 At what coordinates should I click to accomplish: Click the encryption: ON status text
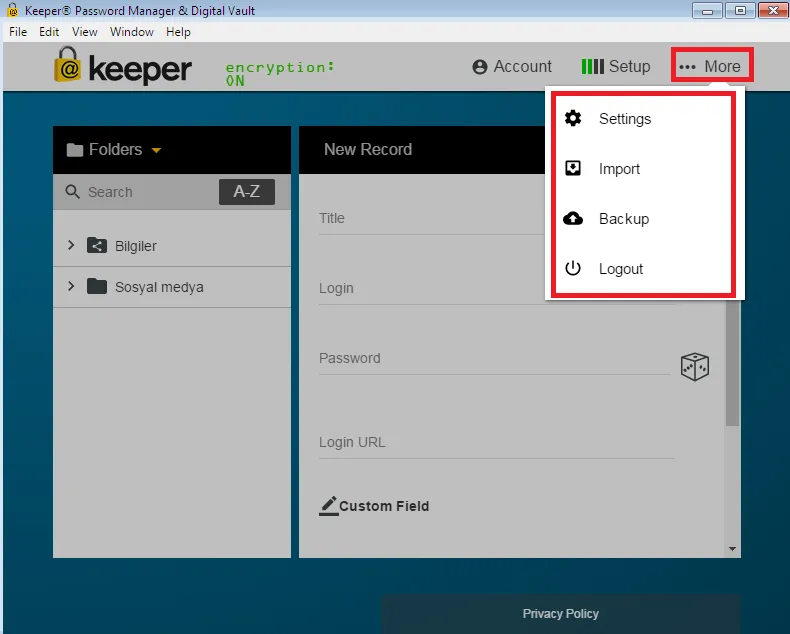point(280,74)
